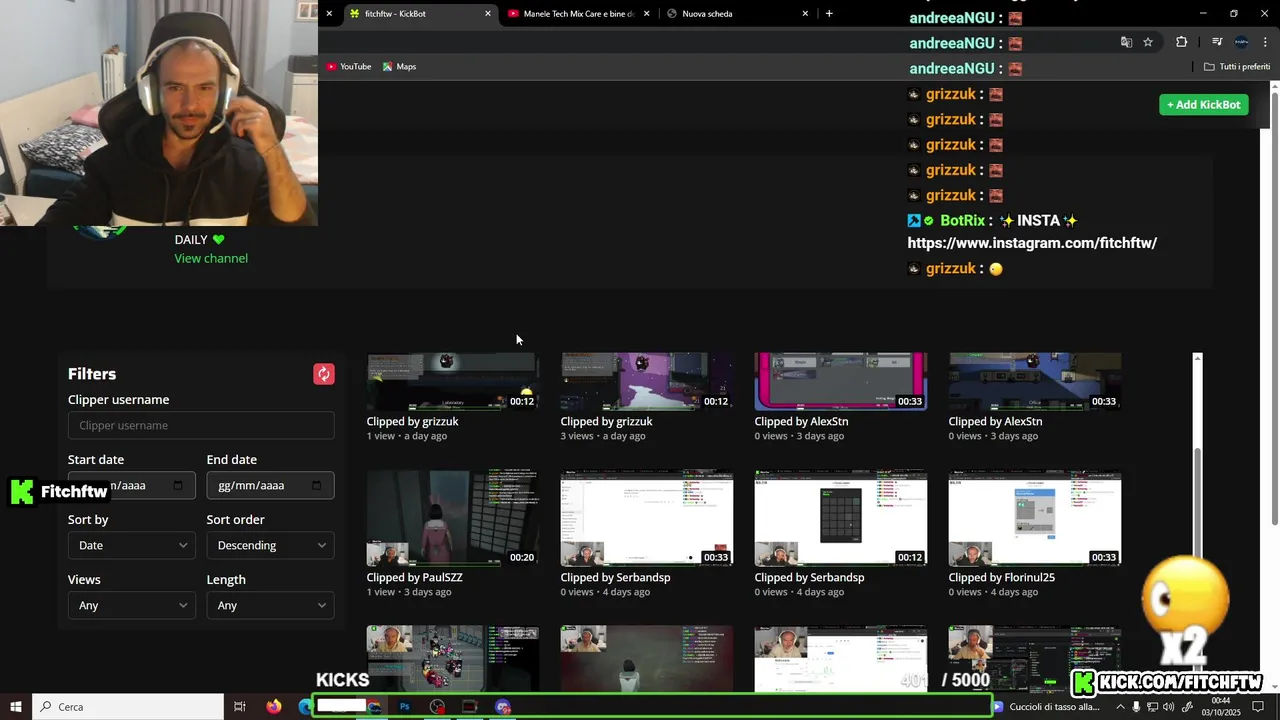
Task: Bookmark this page with the star icon
Action: tap(1148, 42)
